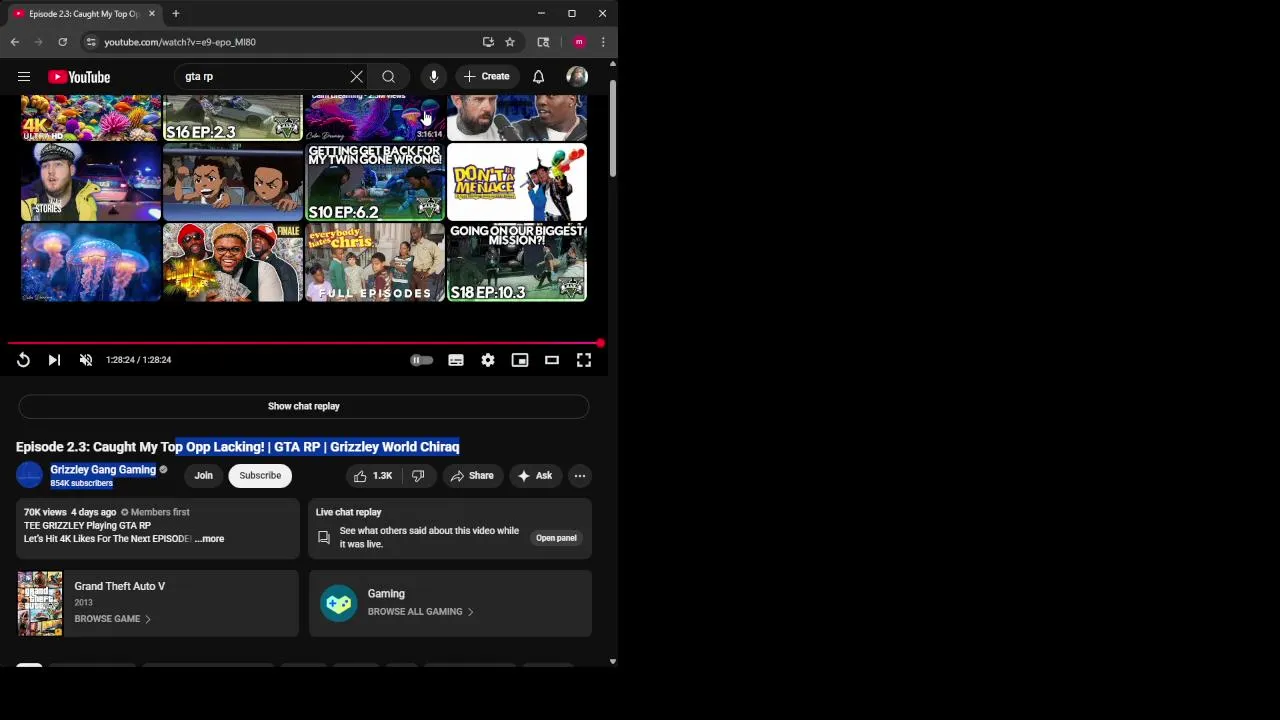The image size is (1280, 720).
Task: Unmute the video player volume
Action: [x=86, y=360]
